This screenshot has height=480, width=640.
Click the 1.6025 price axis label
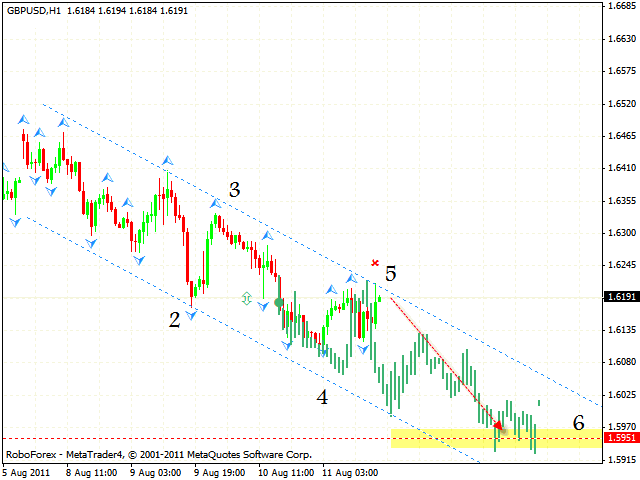tap(622, 395)
